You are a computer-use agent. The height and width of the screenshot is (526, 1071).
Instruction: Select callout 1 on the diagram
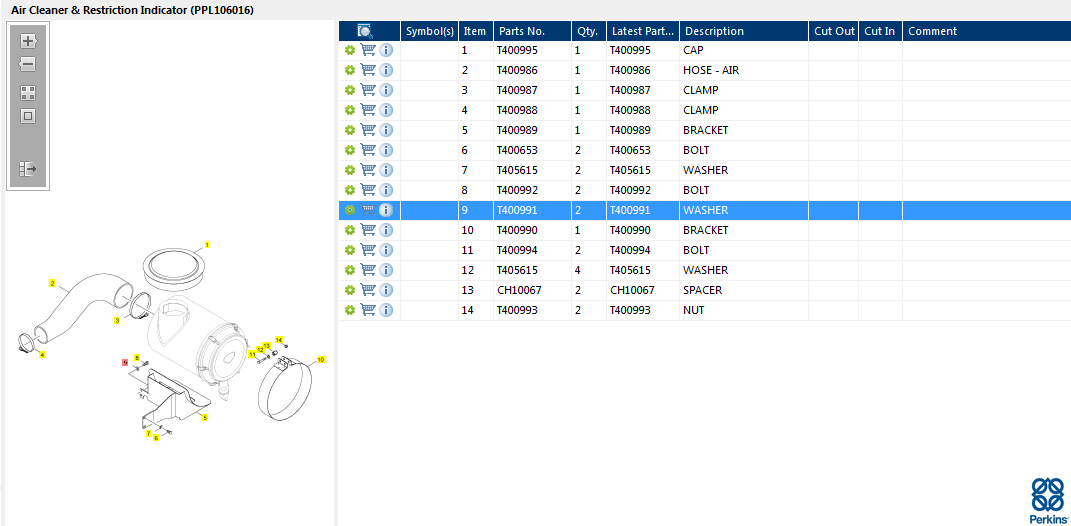coord(207,245)
